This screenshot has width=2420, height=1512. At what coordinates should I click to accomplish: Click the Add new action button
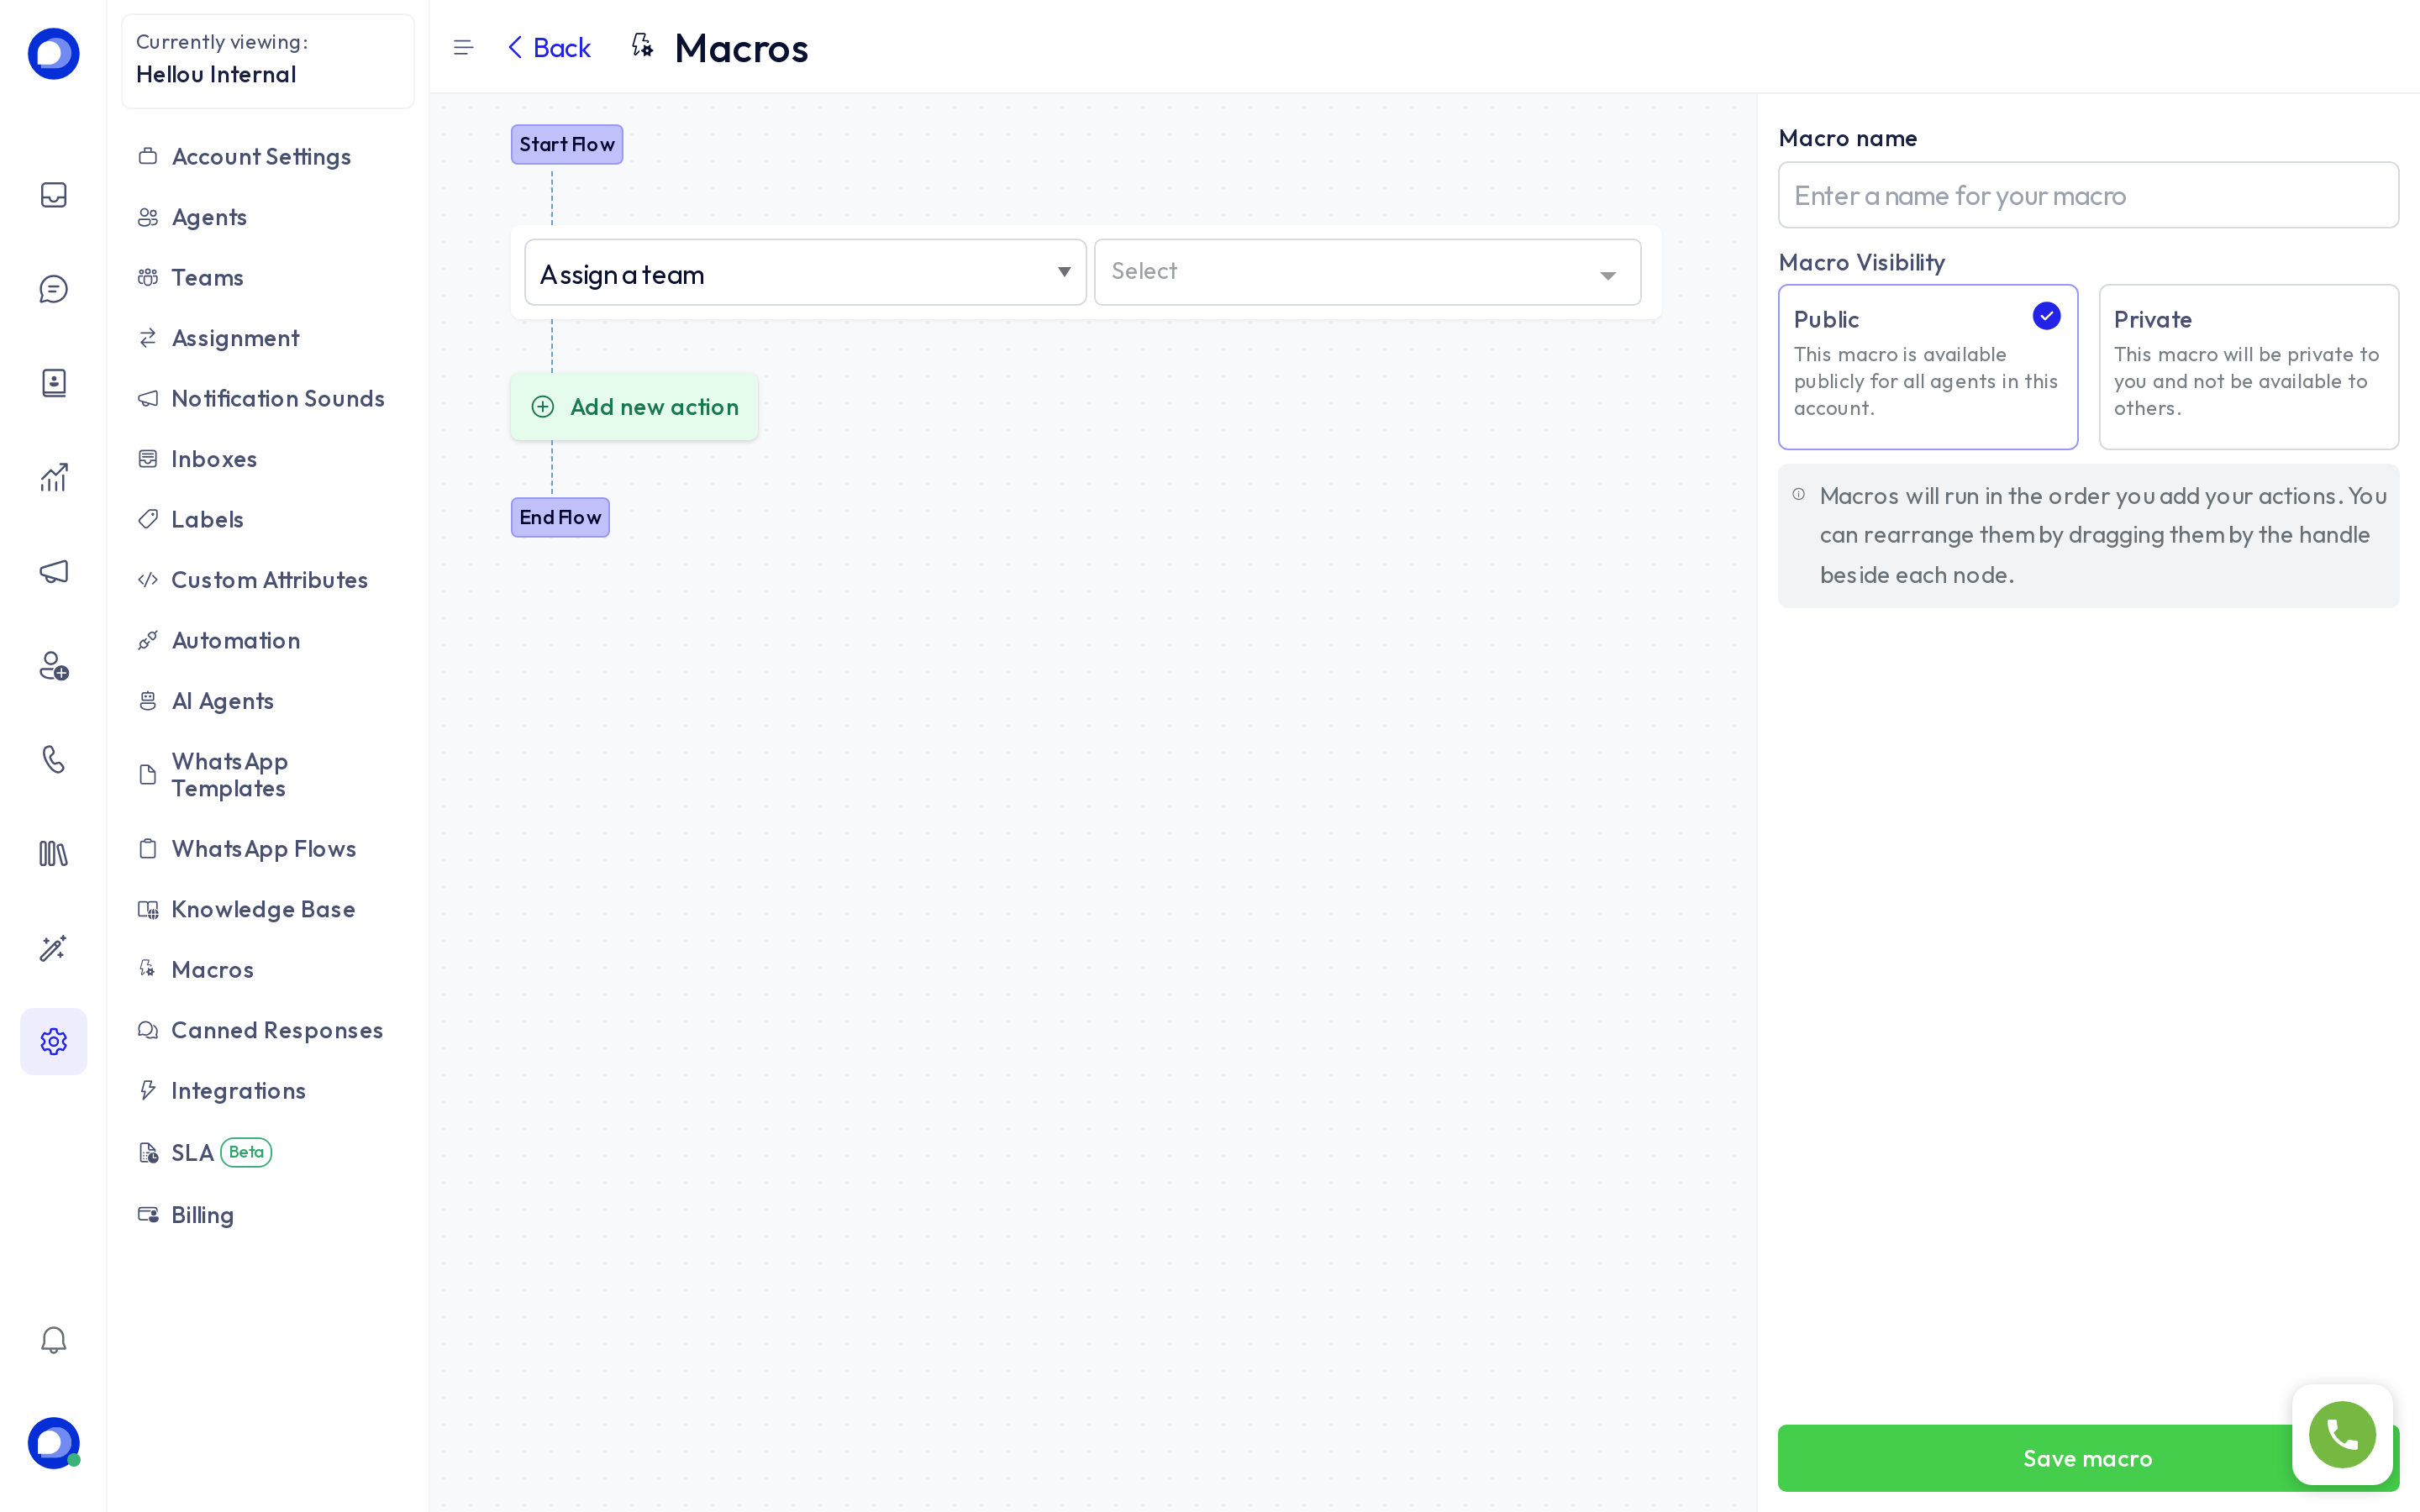pyautogui.click(x=634, y=407)
